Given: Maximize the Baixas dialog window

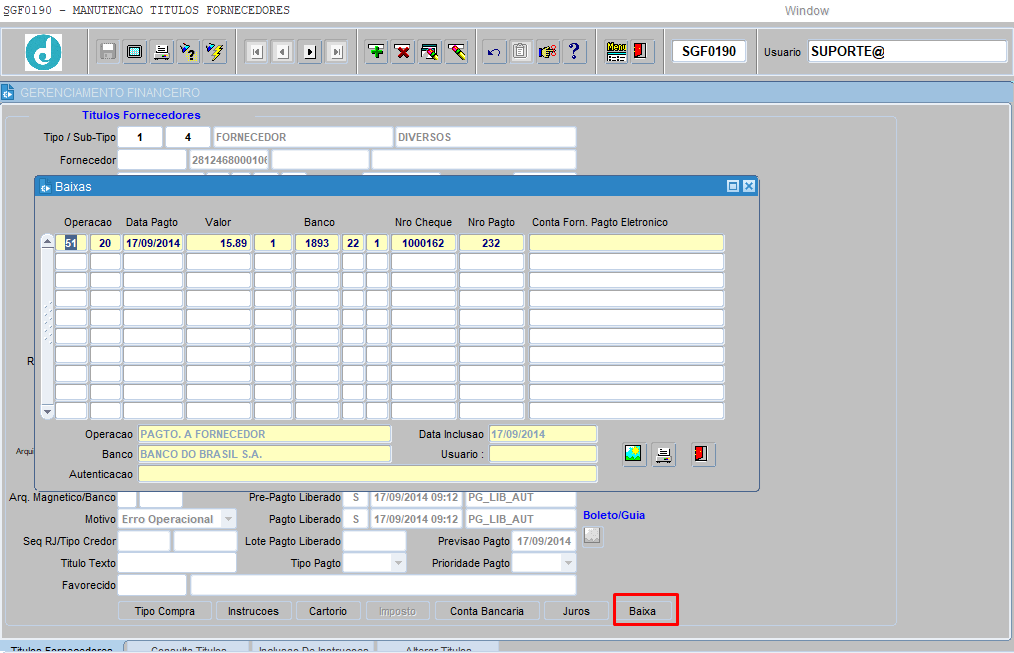Looking at the screenshot, I should coord(733,186).
